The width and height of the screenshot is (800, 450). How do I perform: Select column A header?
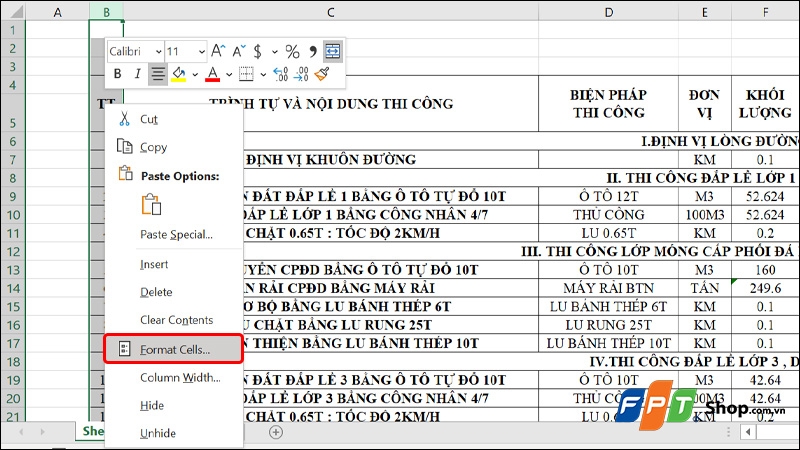click(x=57, y=12)
